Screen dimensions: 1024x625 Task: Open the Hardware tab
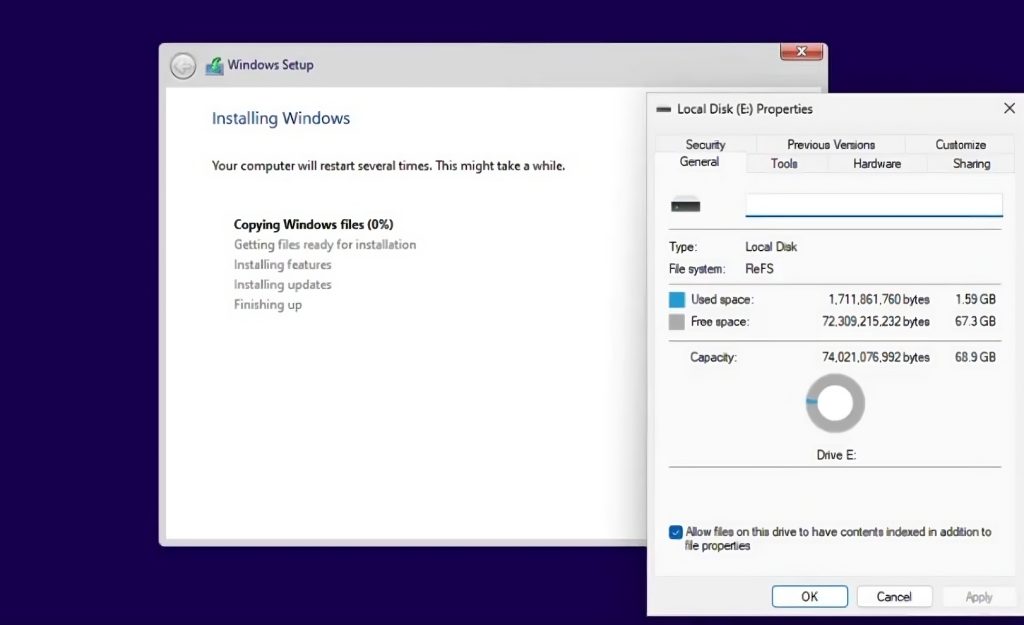click(x=877, y=164)
